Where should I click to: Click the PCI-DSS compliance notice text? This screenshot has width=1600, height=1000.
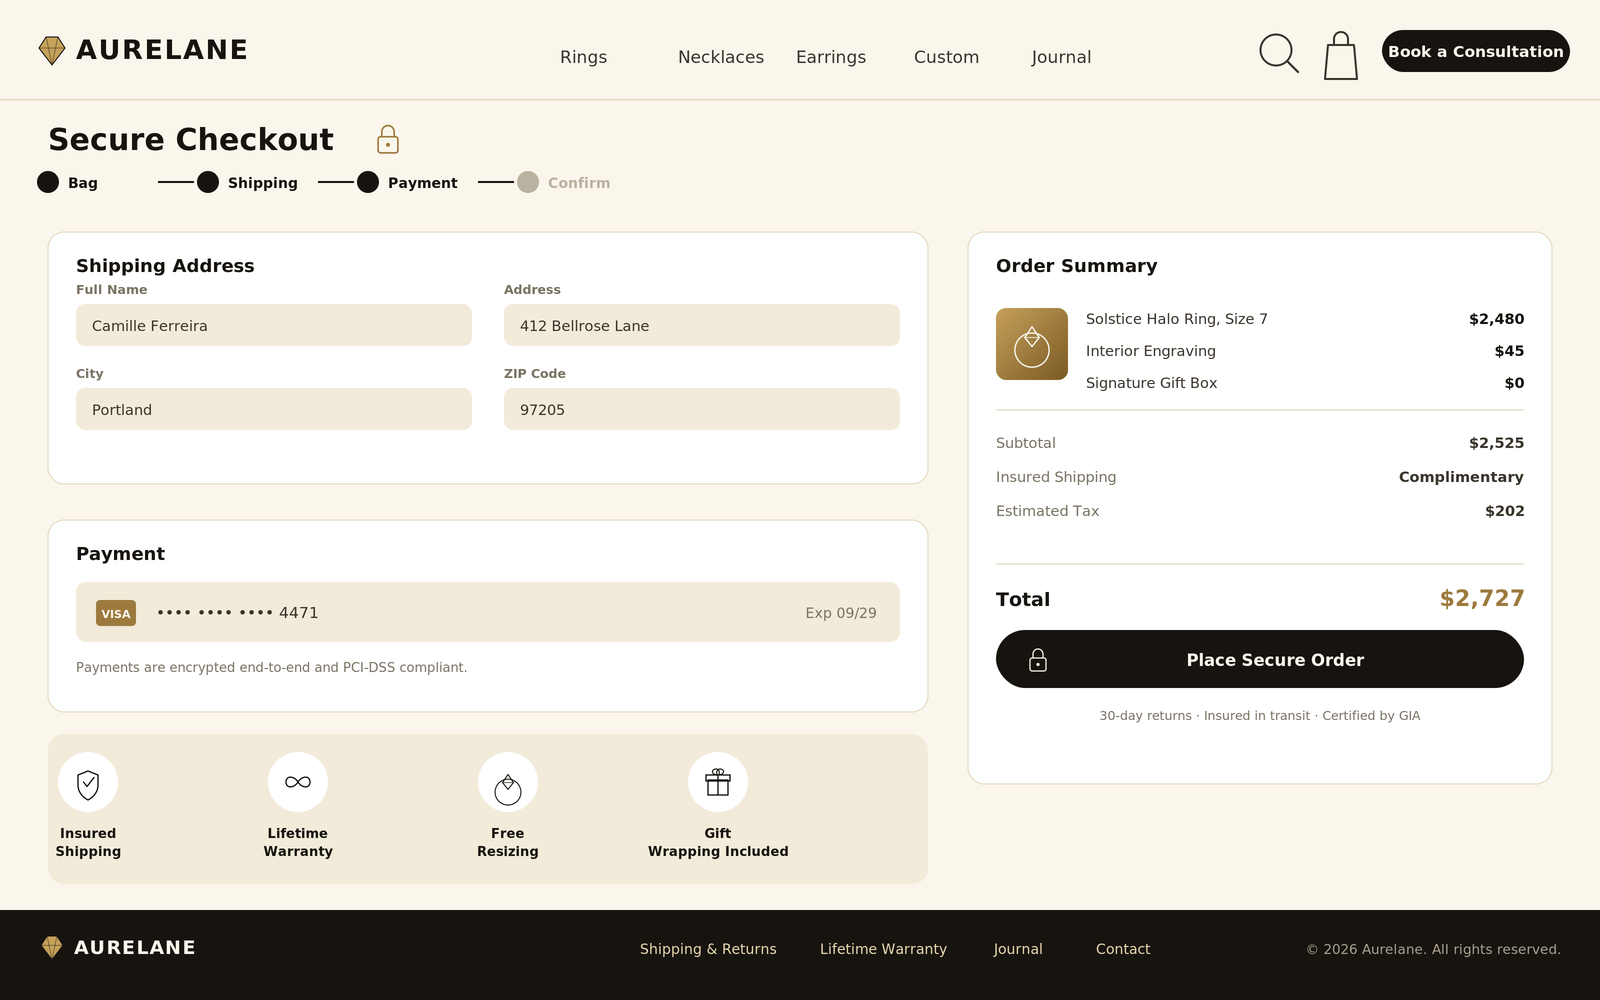tap(272, 667)
